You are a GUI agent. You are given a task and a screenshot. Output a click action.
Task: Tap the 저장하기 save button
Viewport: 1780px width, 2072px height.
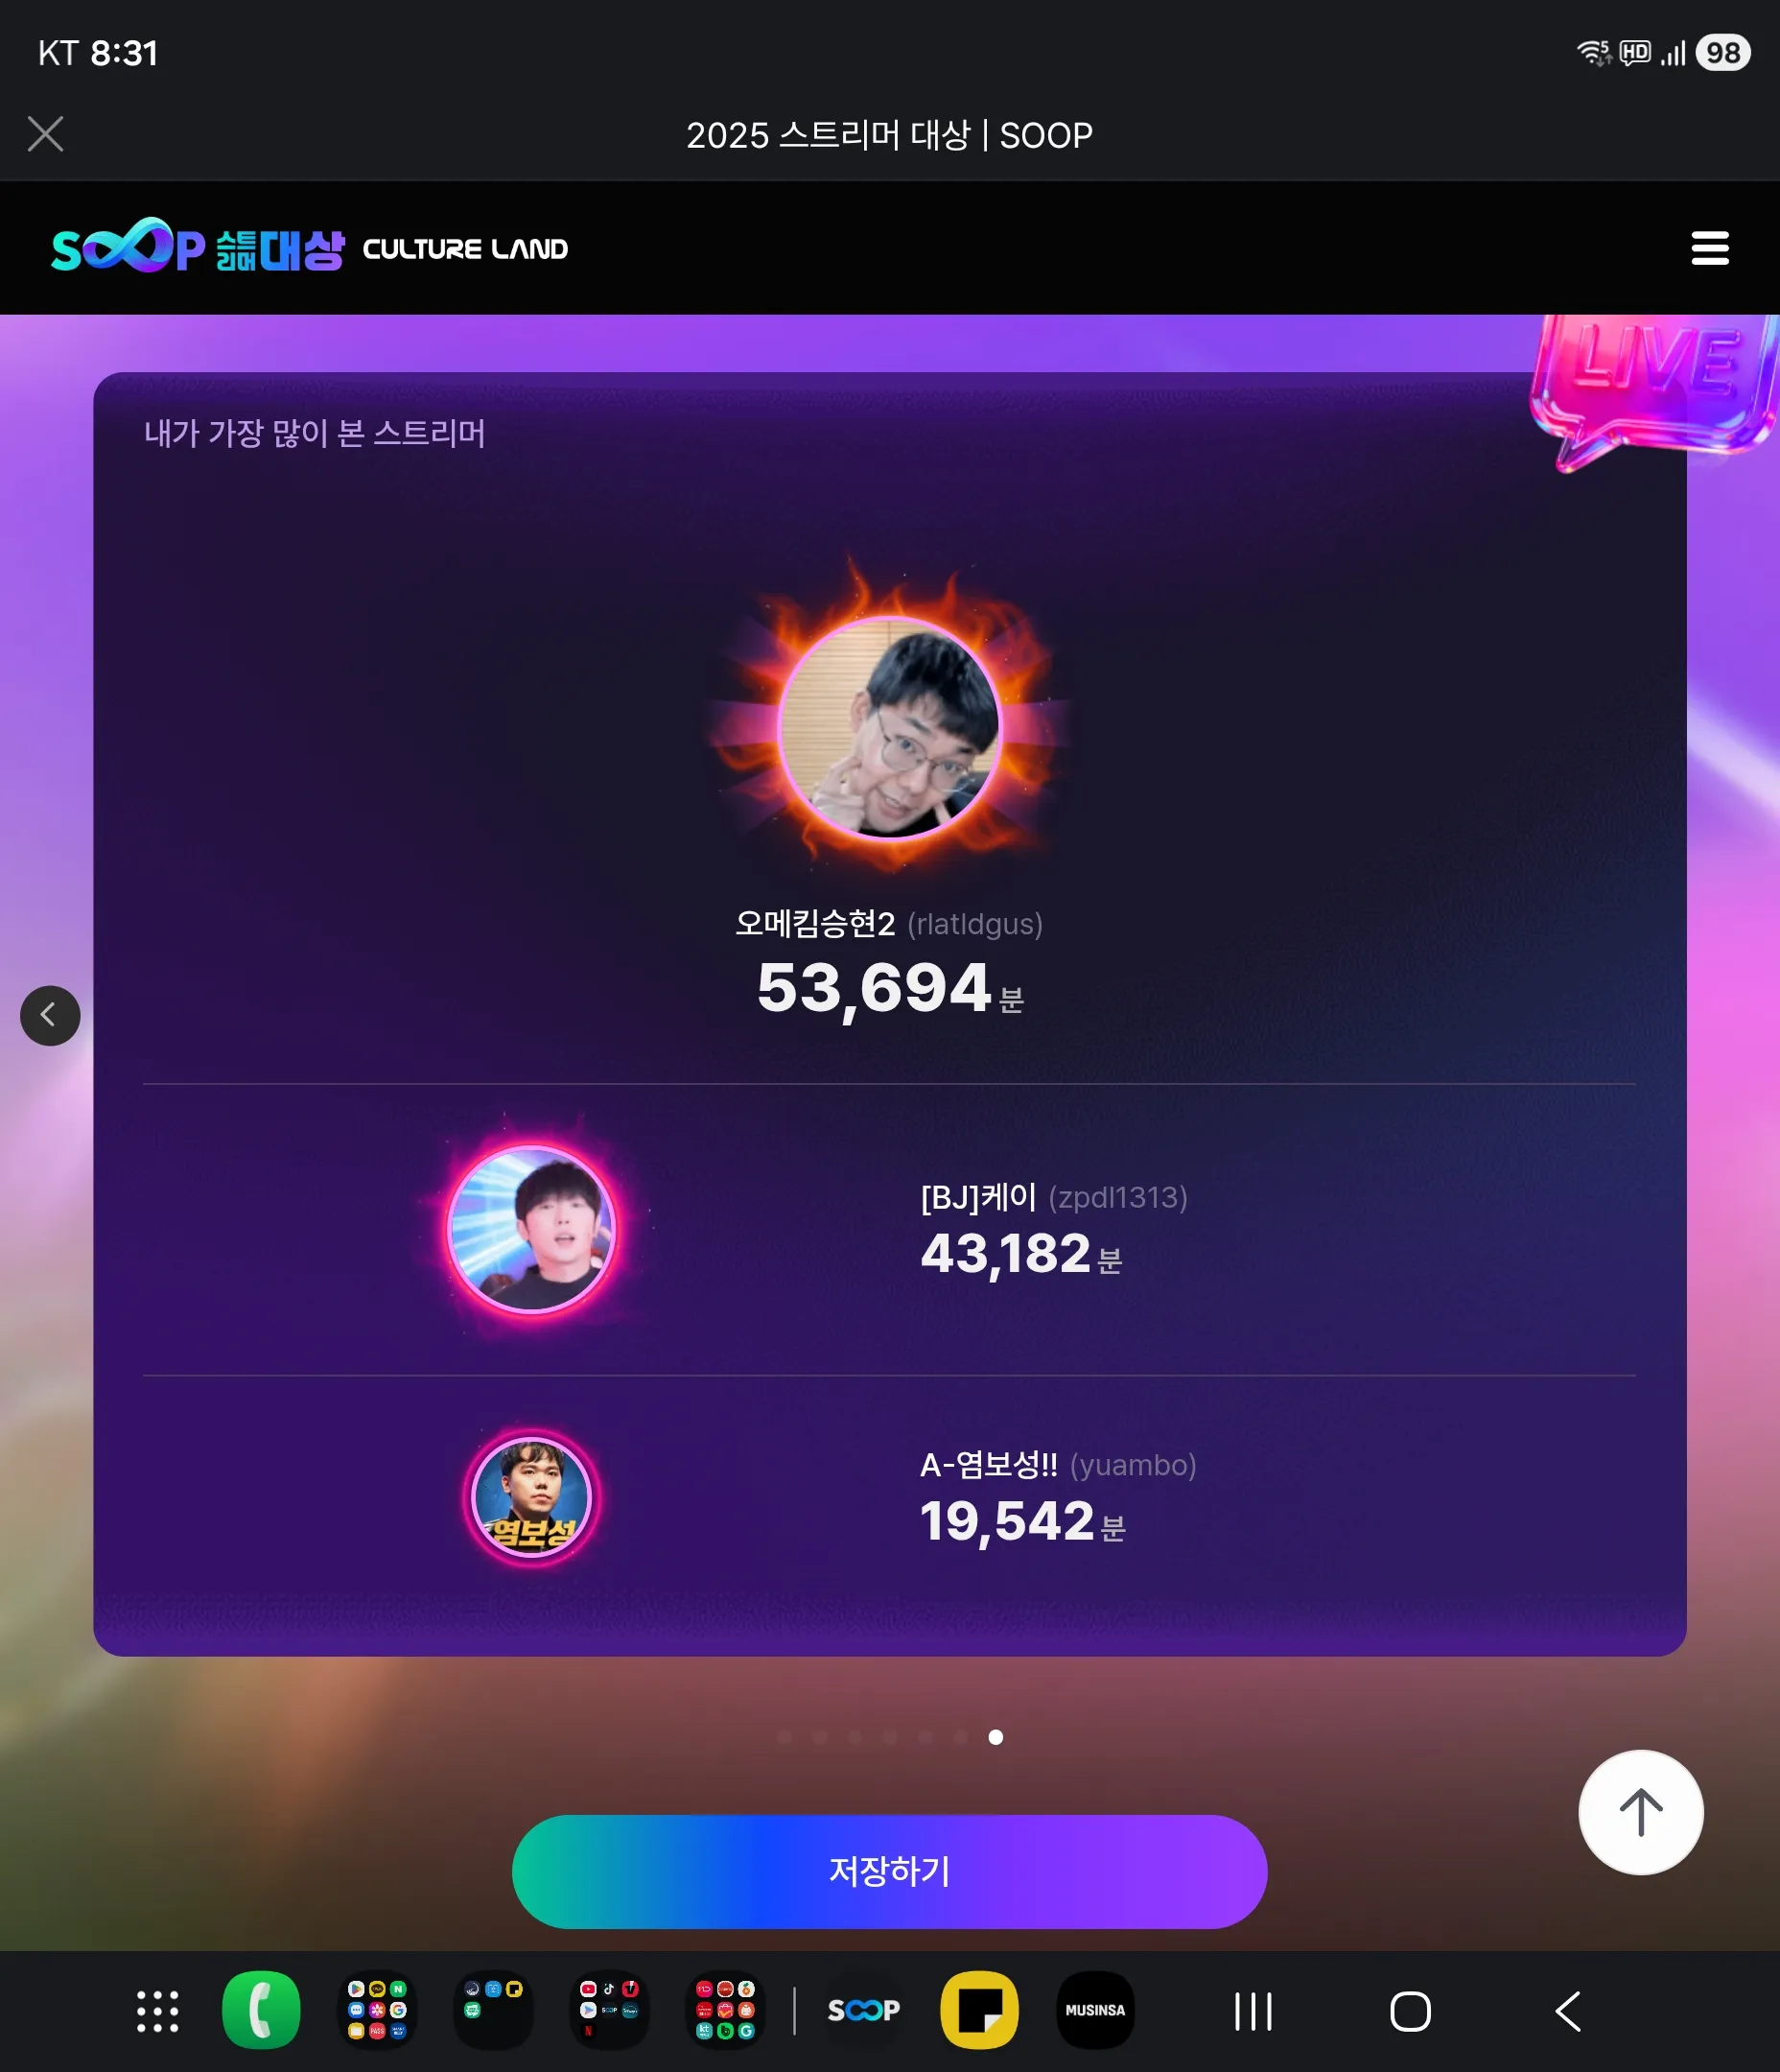coord(889,1871)
